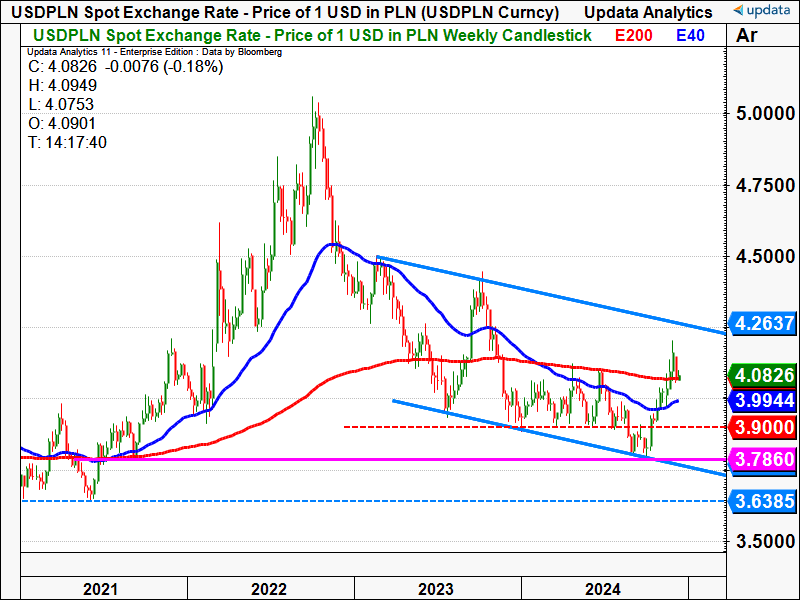Select the red E200 indicator label
This screenshot has height=600, width=800.
click(633, 36)
